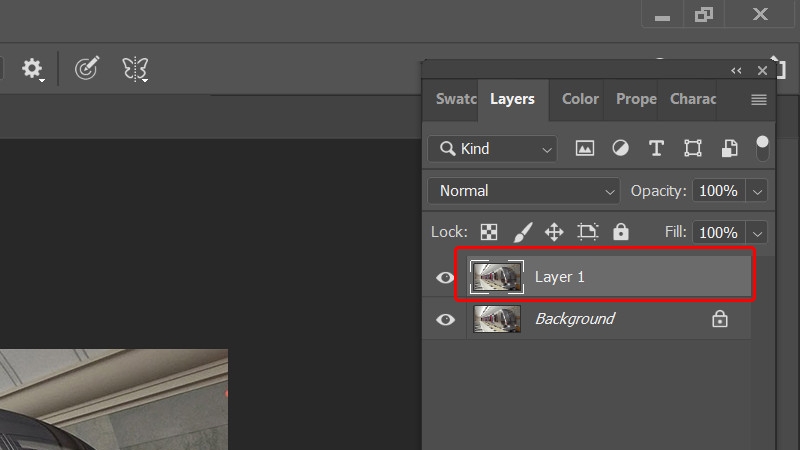Screen dimensions: 800x450
Task: Open the Fill slider arrow
Action: coord(757,233)
